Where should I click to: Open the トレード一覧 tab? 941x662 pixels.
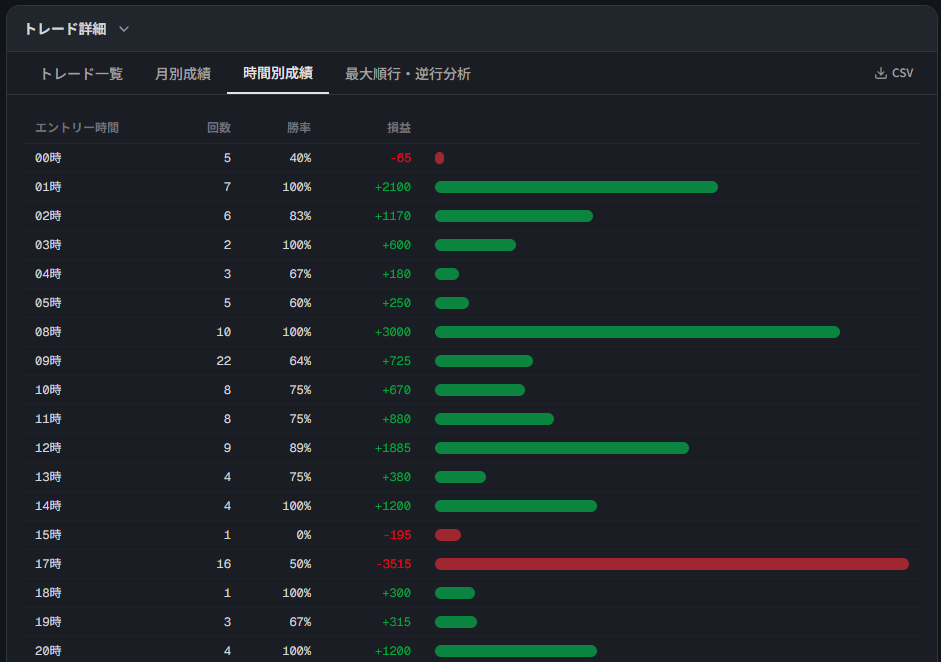[x=82, y=74]
